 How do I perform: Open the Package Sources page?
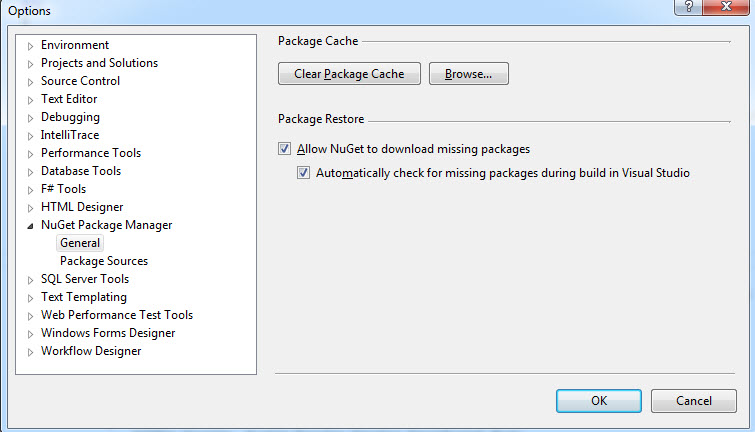[x=104, y=261]
